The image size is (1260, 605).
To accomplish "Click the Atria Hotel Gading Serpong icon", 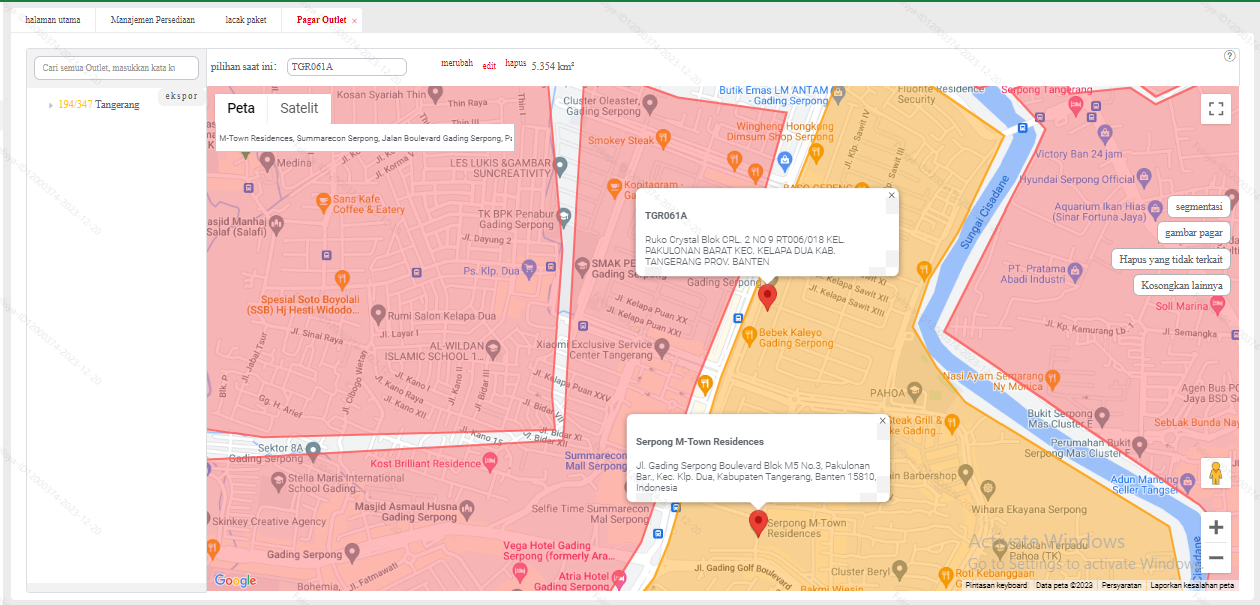I will point(619,578).
